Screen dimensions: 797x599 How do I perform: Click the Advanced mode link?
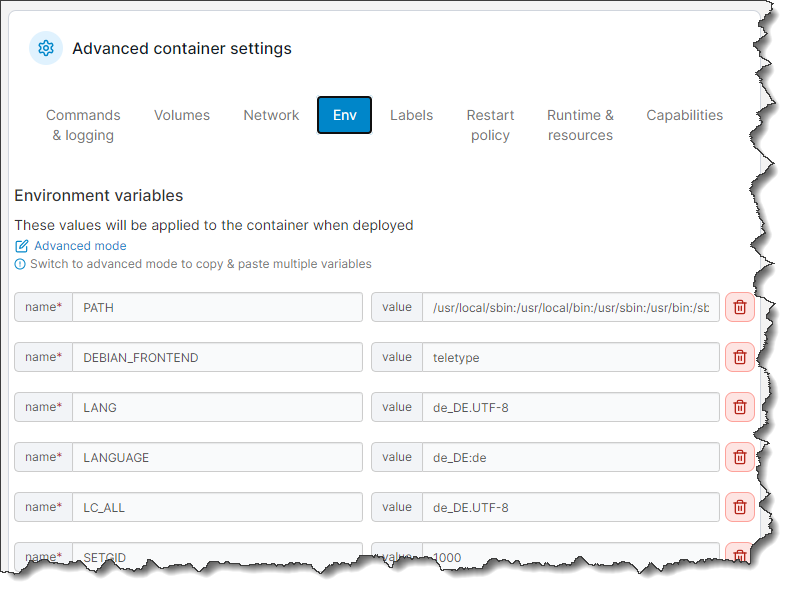tap(80, 246)
